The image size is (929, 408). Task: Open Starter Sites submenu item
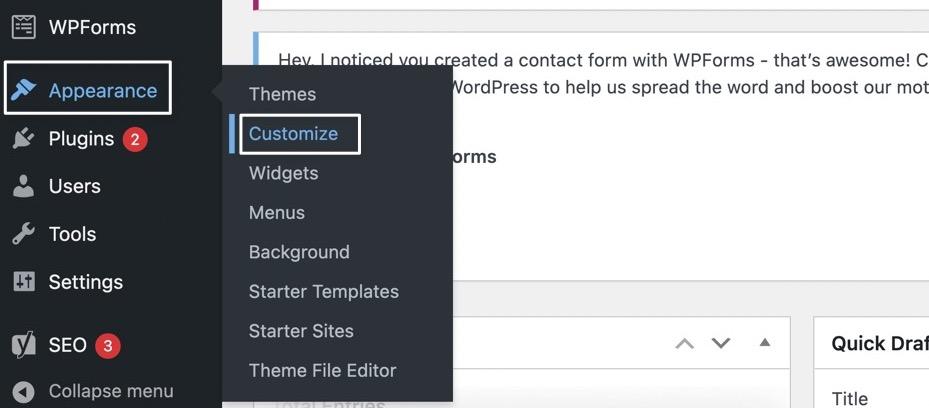[x=301, y=331]
